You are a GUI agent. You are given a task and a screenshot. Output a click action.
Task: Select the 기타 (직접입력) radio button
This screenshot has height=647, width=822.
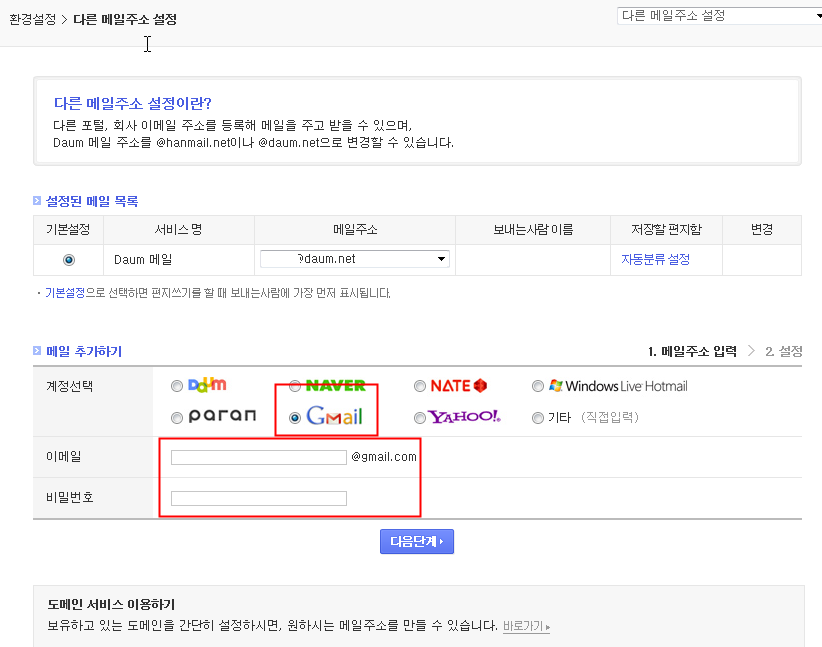pos(537,418)
